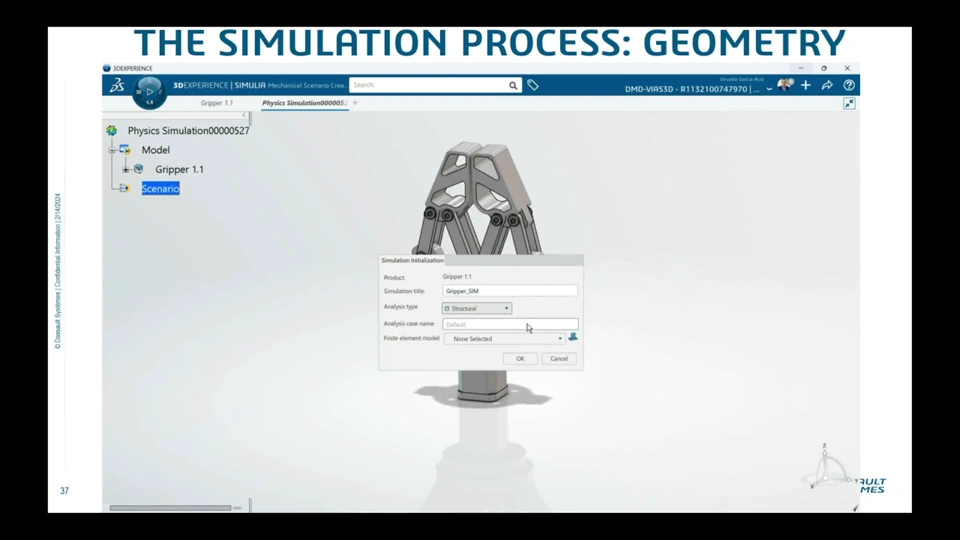
Task: Click the plus Add icon in top bar
Action: click(x=806, y=85)
